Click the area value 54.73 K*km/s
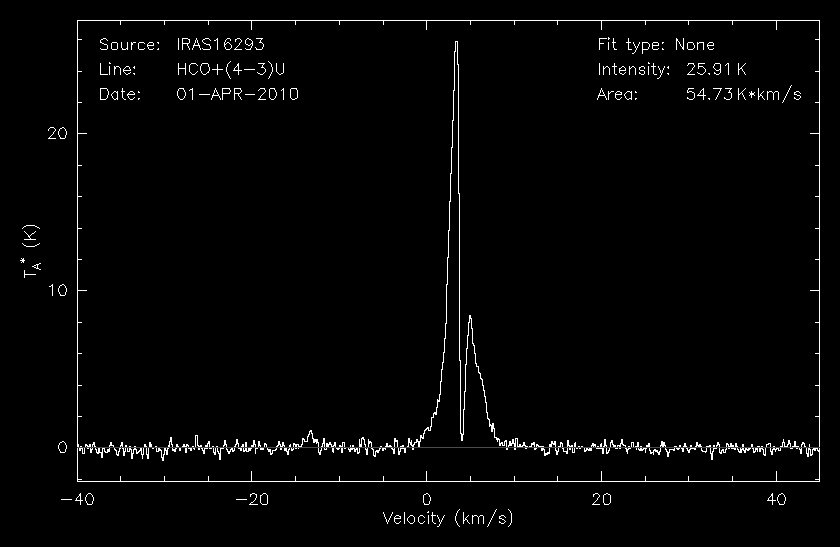This screenshot has height=547, width=840. point(744,94)
